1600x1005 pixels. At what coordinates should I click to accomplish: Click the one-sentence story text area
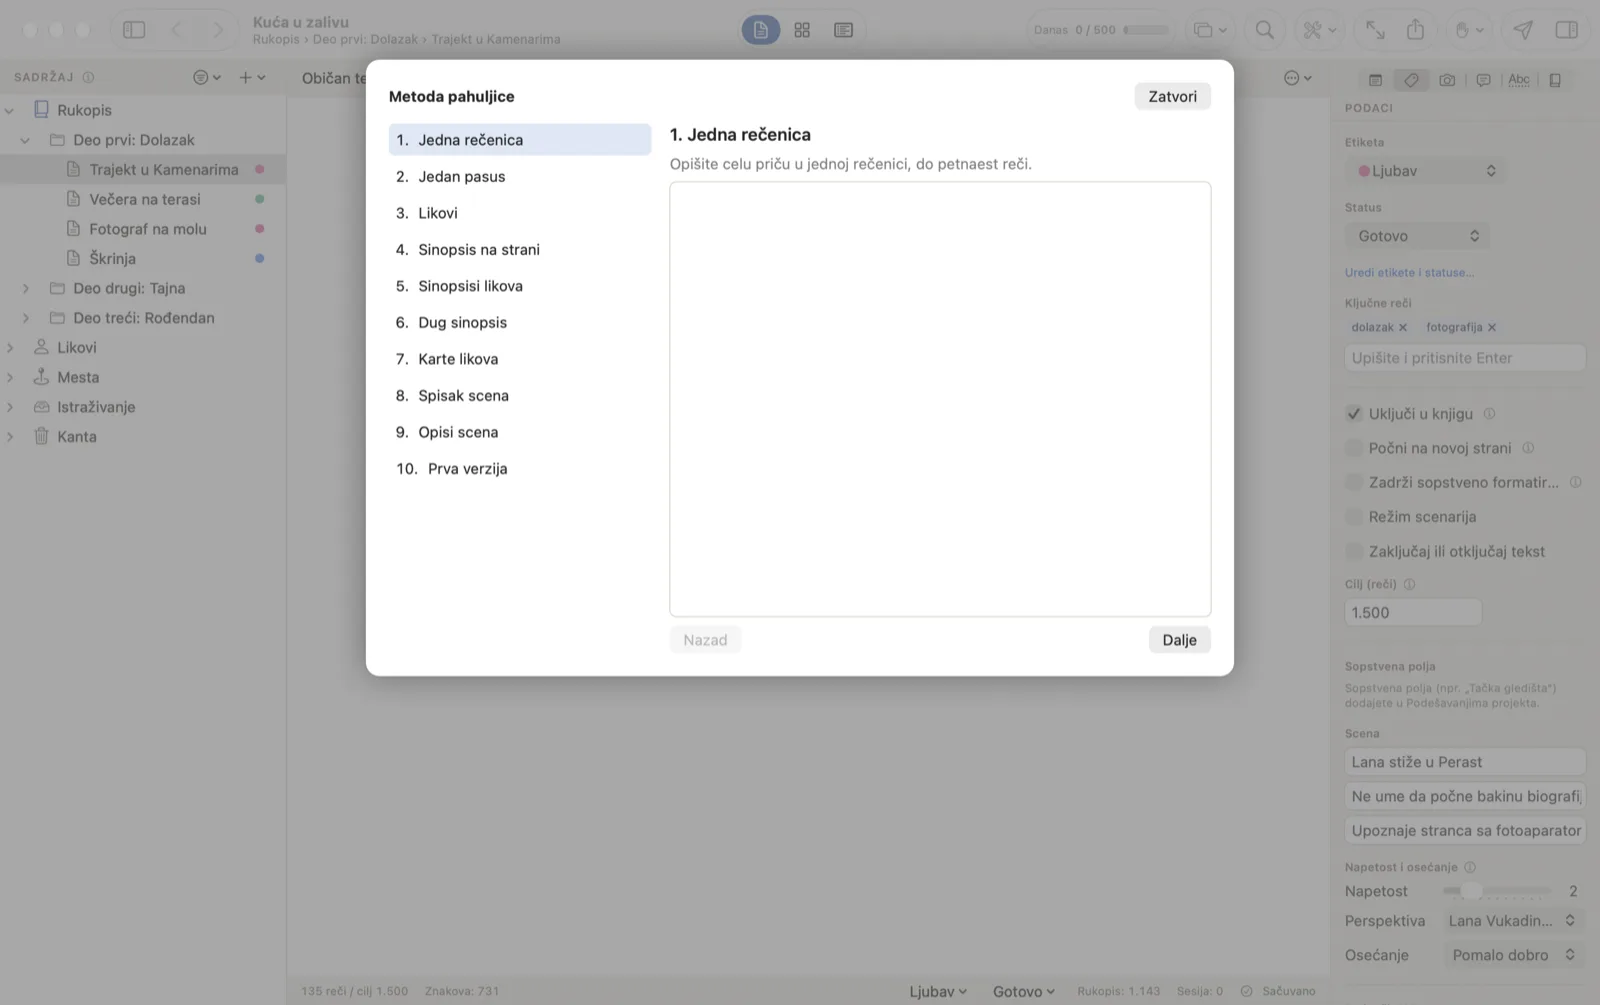pyautogui.click(x=940, y=399)
